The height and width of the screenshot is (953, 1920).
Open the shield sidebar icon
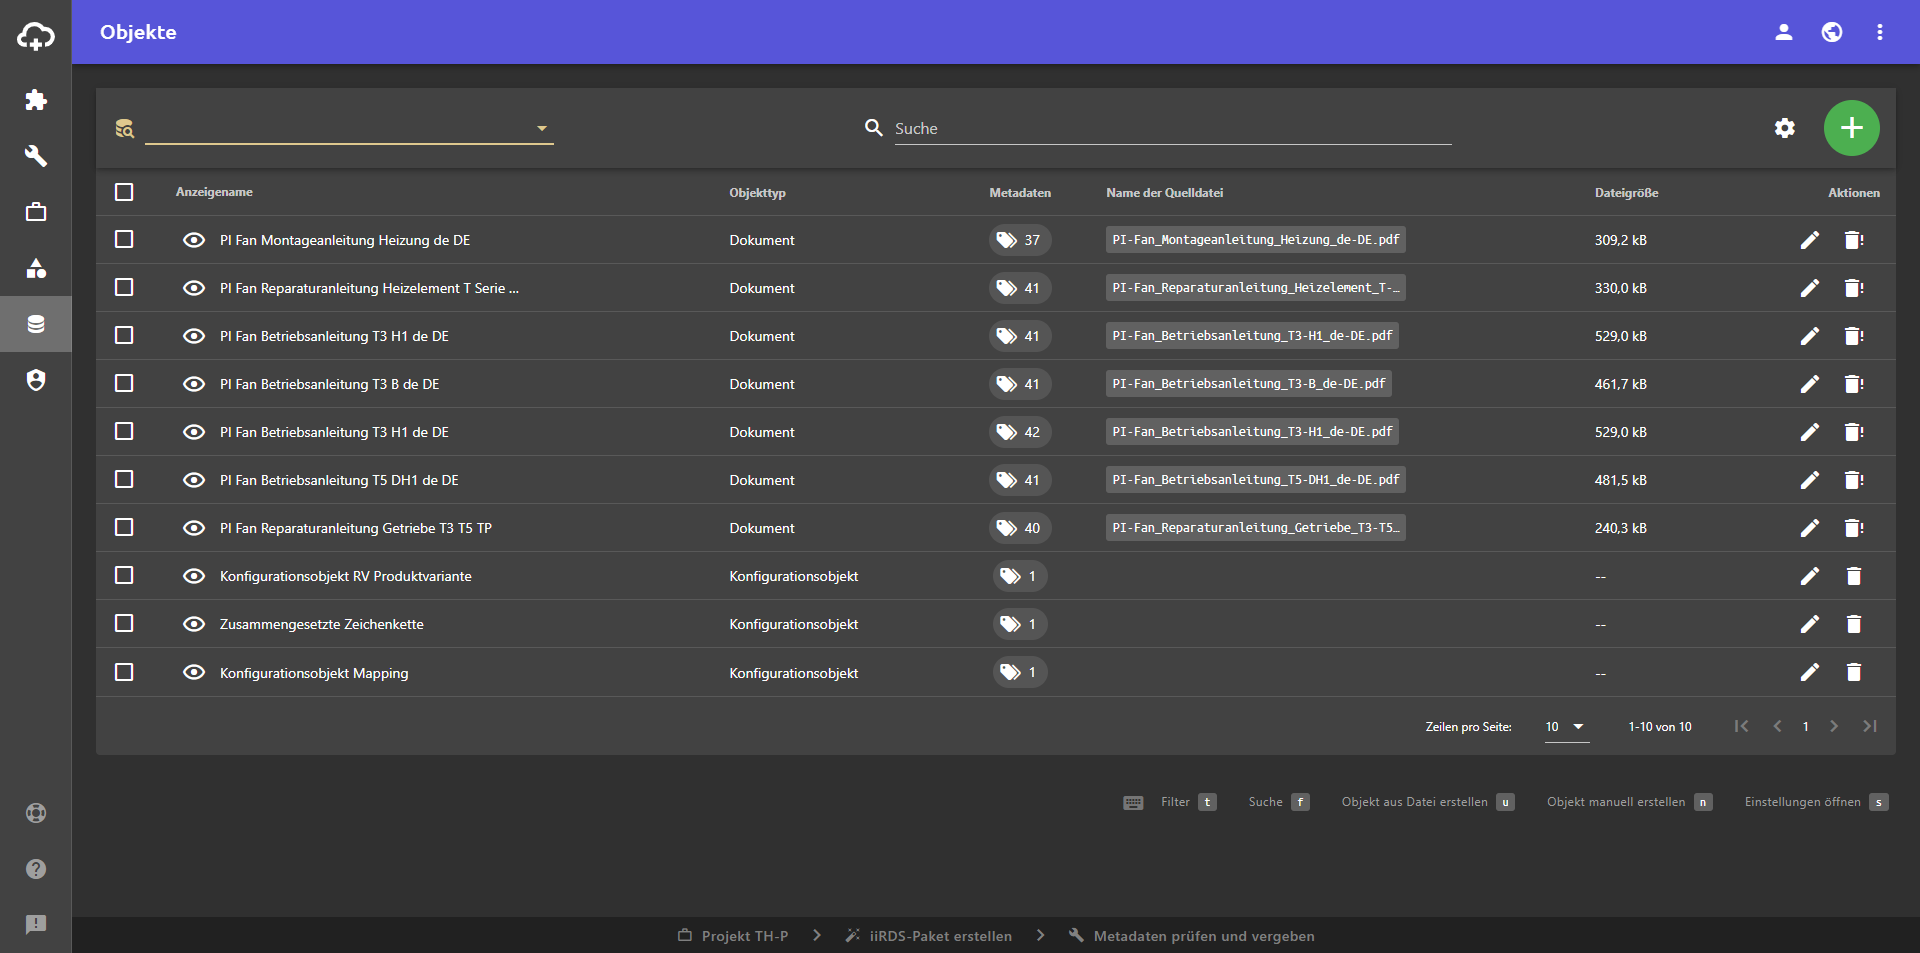click(36, 380)
